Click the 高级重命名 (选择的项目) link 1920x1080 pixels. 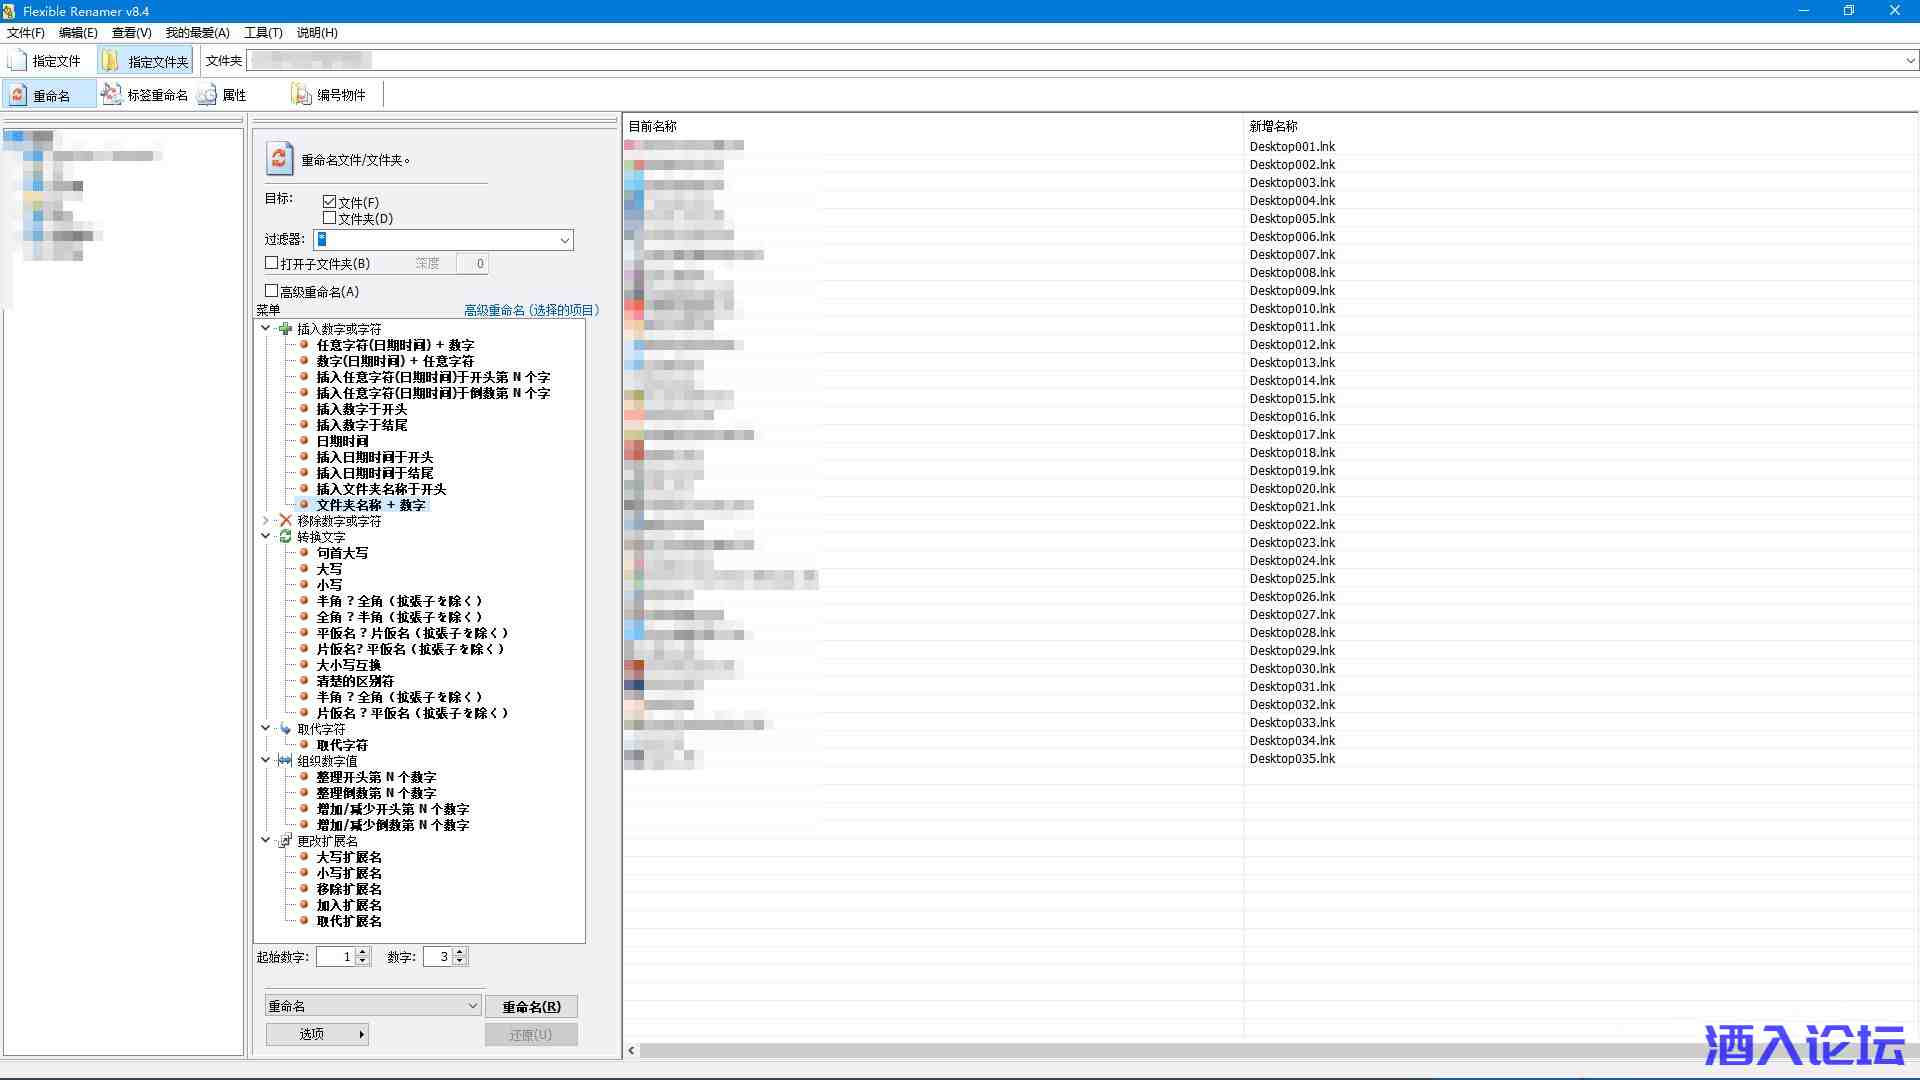531,310
